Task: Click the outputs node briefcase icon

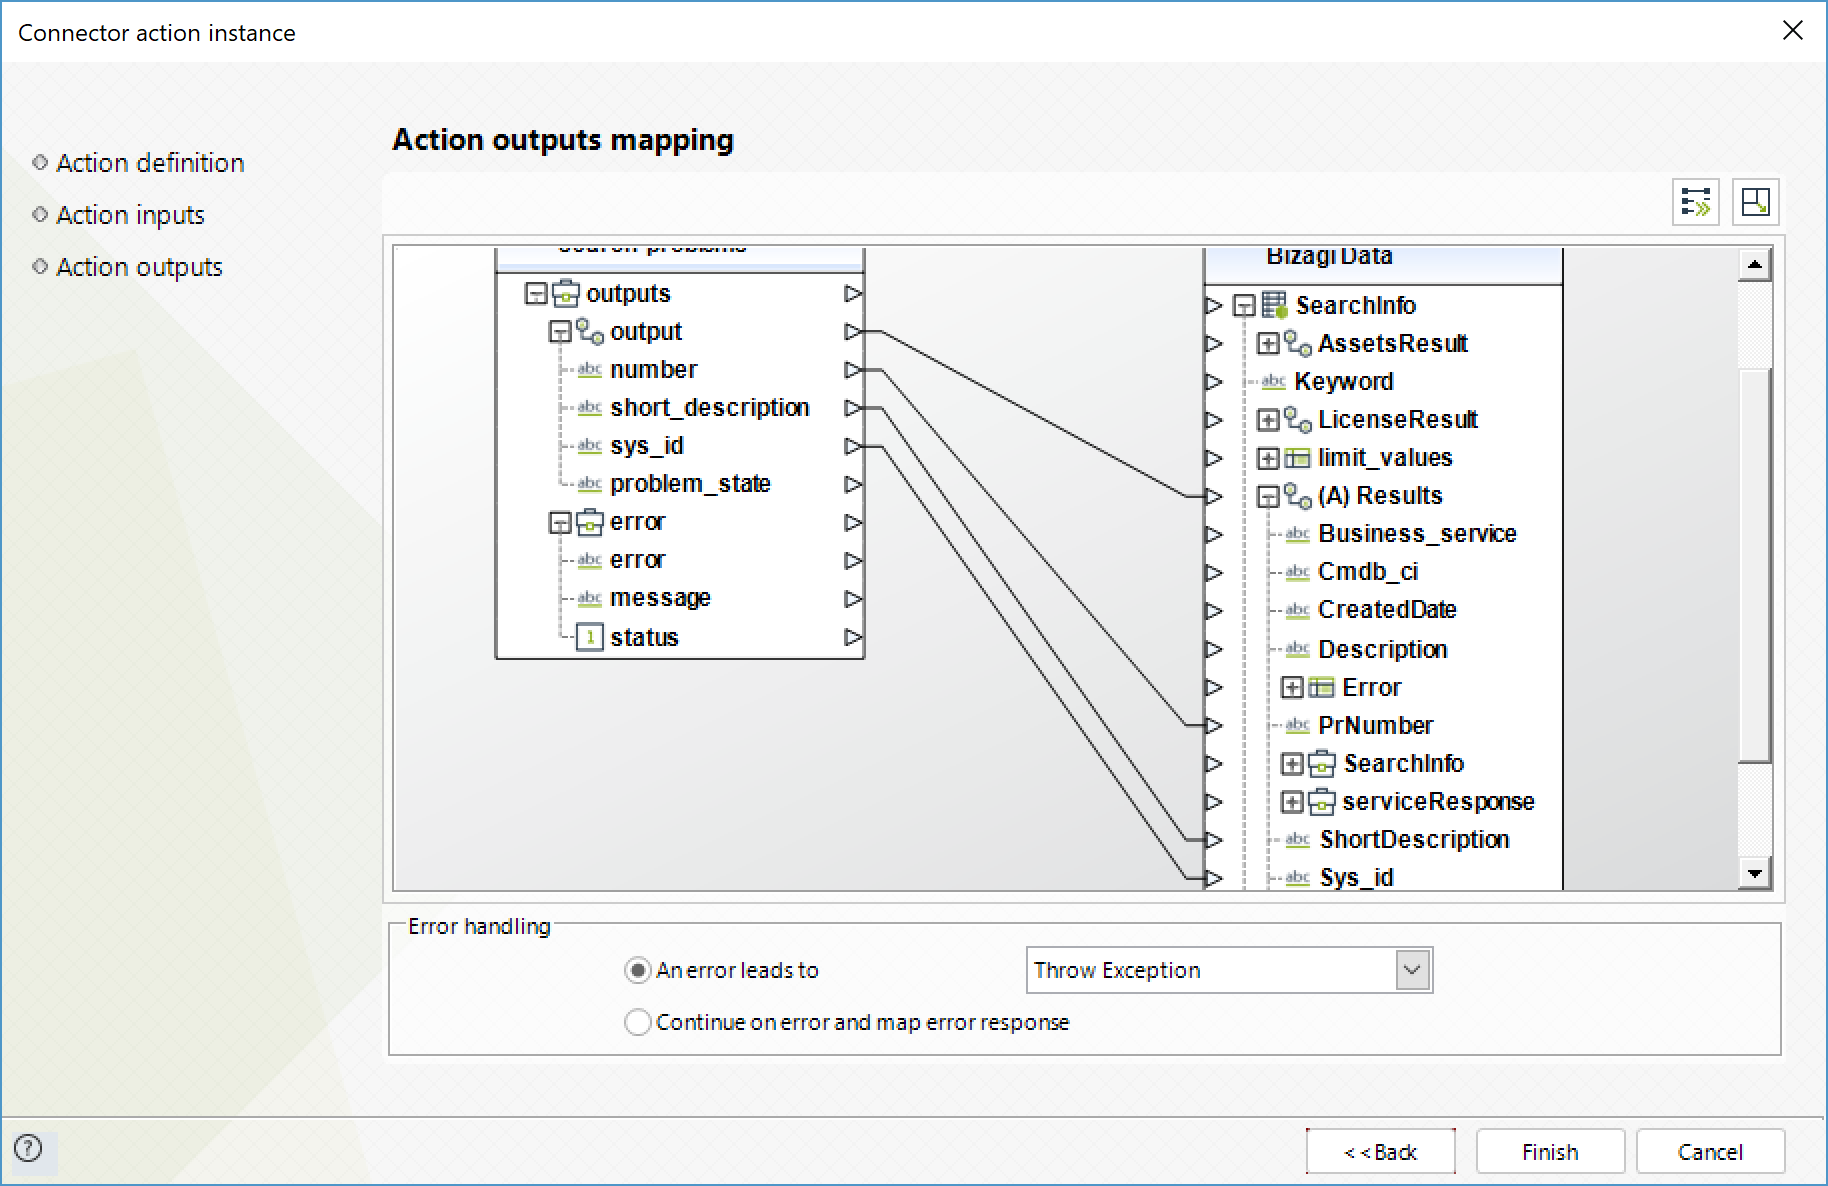Action: pos(566,293)
